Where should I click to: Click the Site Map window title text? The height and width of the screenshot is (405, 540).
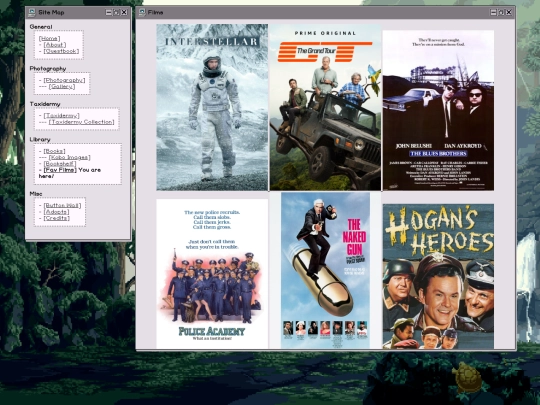pyautogui.click(x=51, y=12)
